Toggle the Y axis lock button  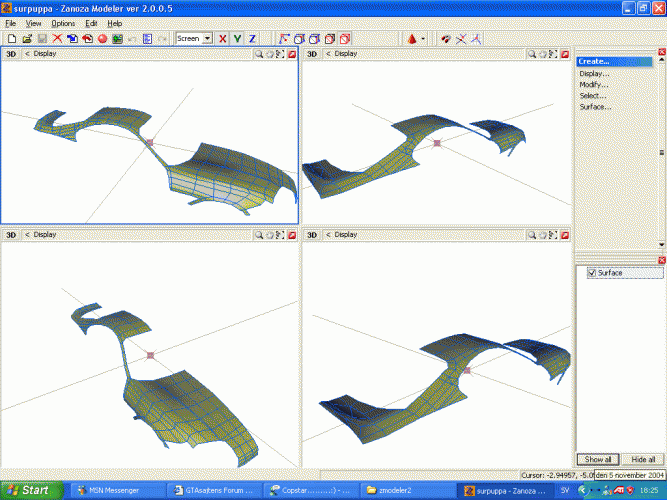click(237, 38)
